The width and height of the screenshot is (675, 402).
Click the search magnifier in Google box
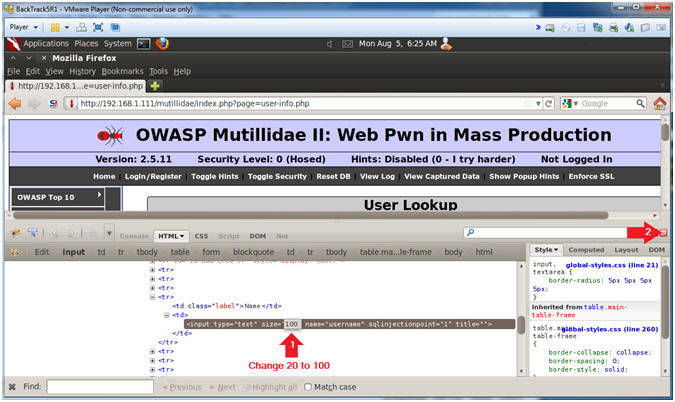[640, 103]
